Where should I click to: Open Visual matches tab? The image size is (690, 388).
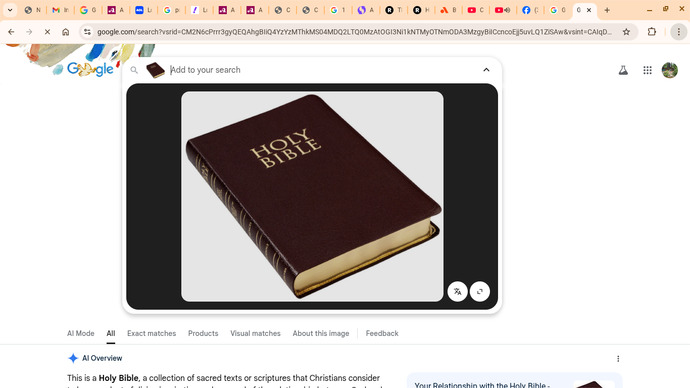[255, 333]
